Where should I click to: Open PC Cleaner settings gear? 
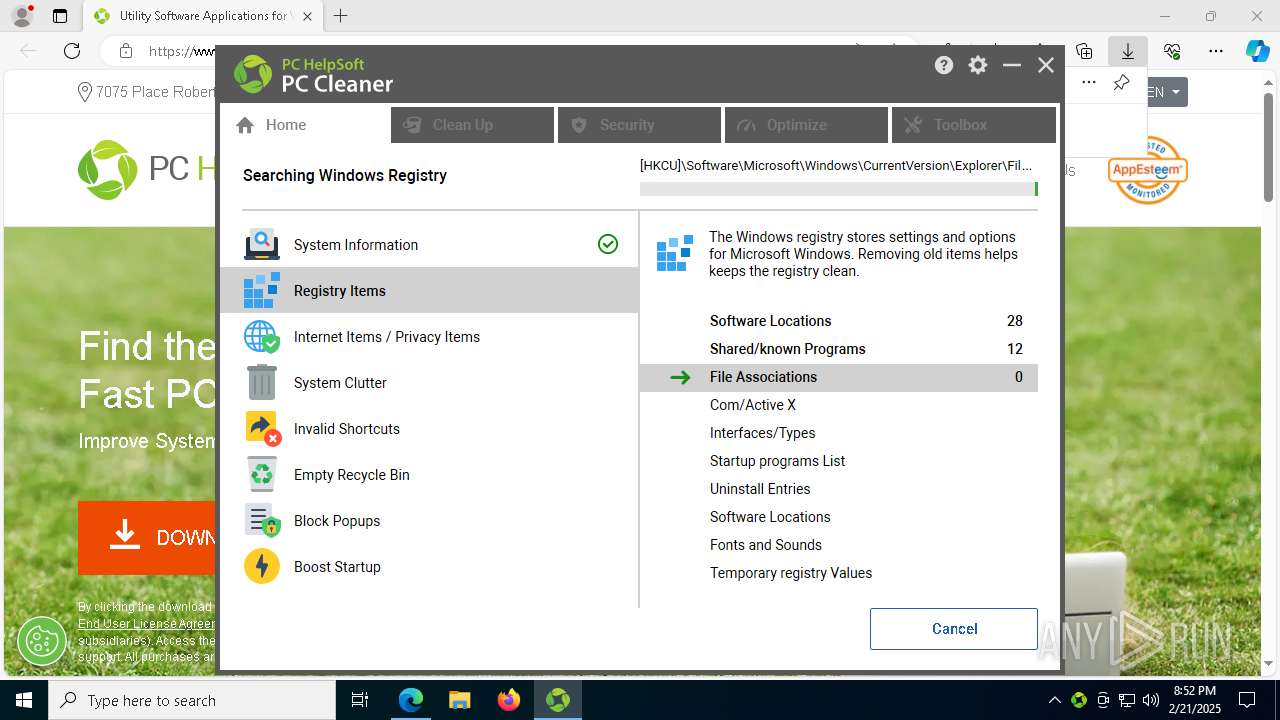978,65
